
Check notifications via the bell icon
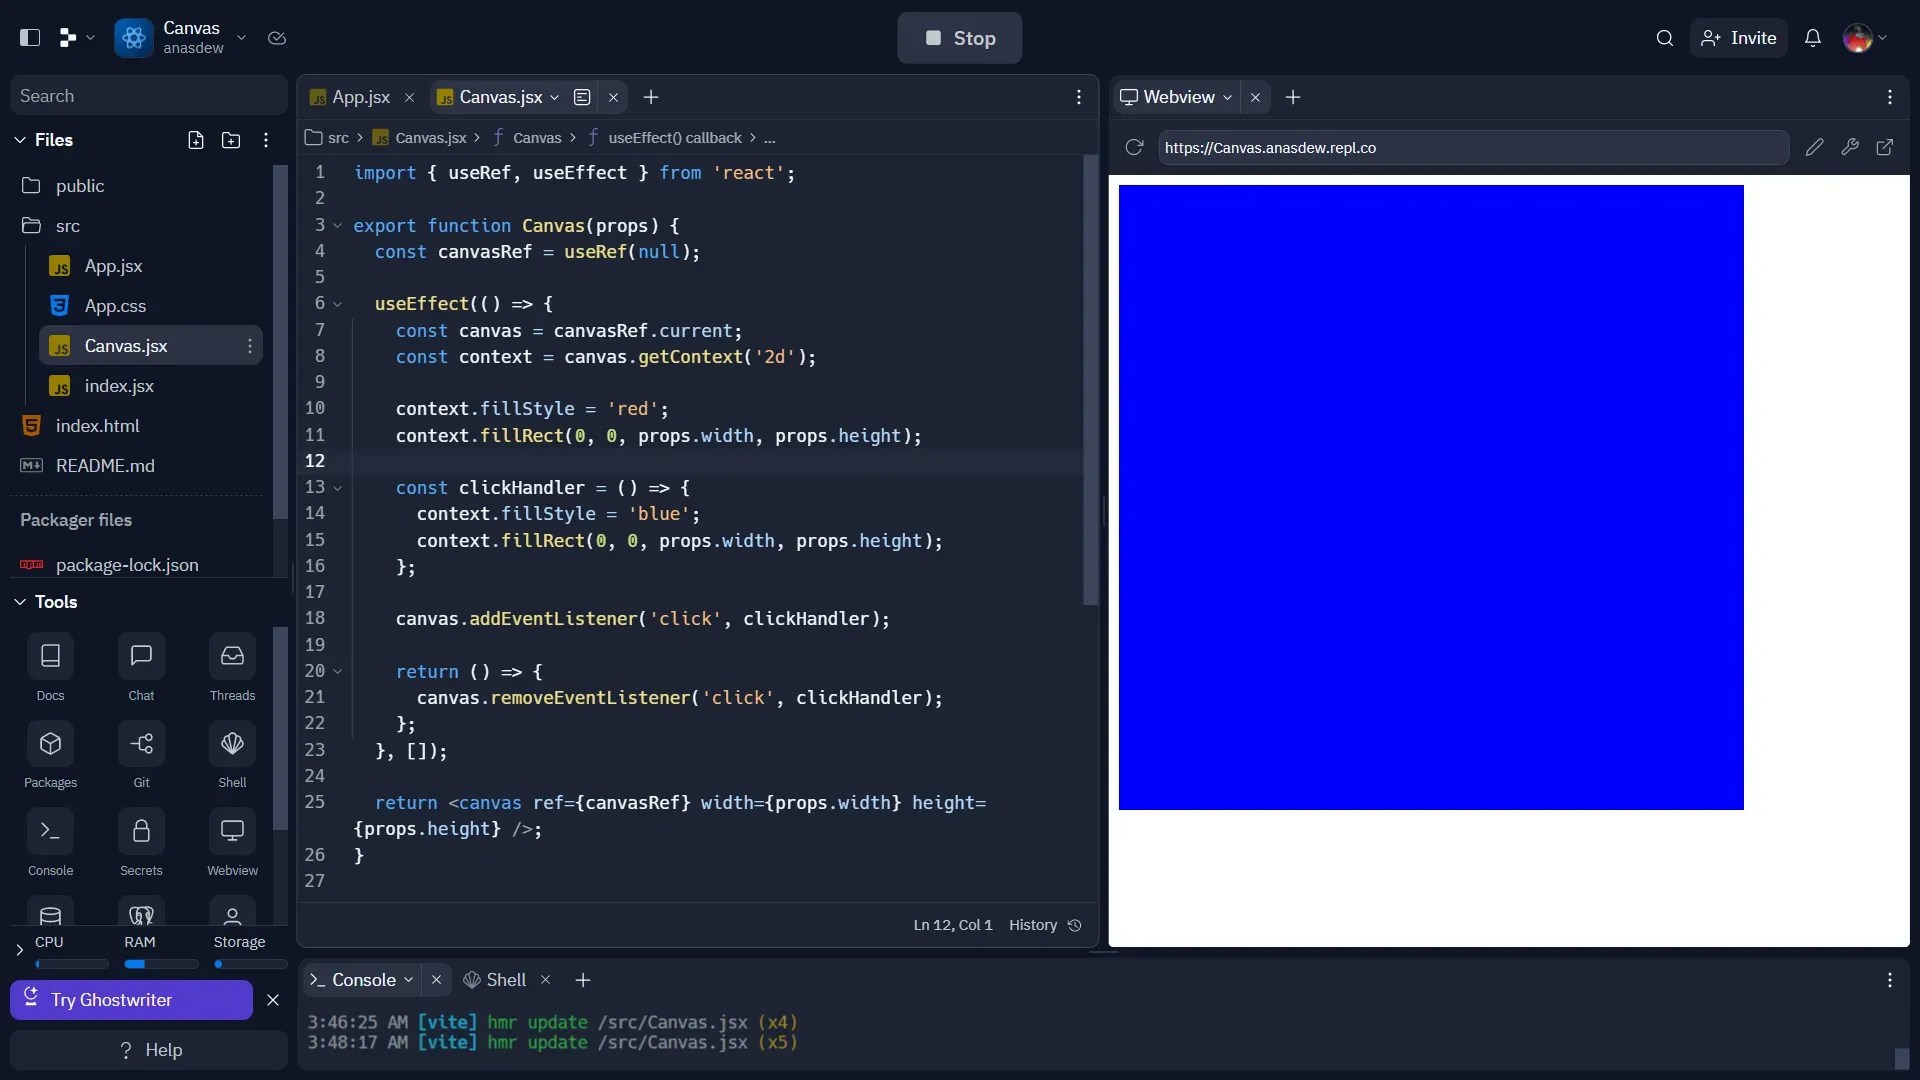point(1813,38)
